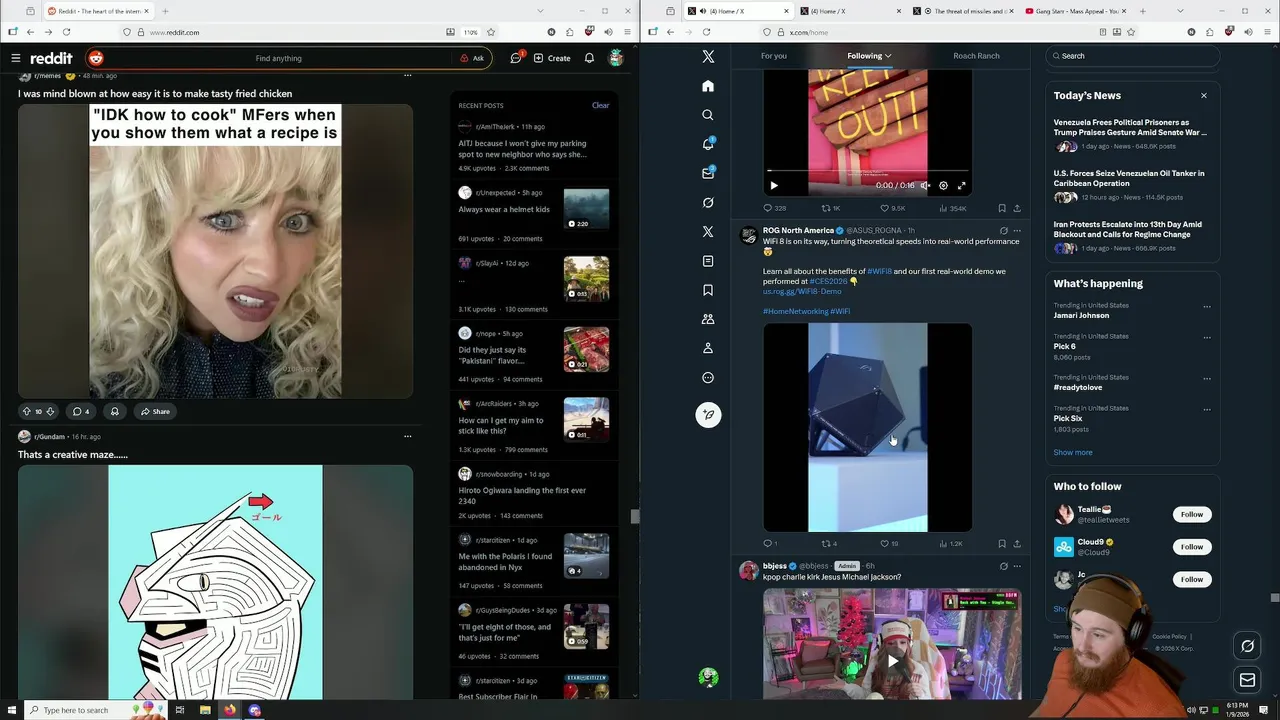Open Bookmarks icon in X sidebar
Image resolution: width=1280 pixels, height=720 pixels.
708,290
